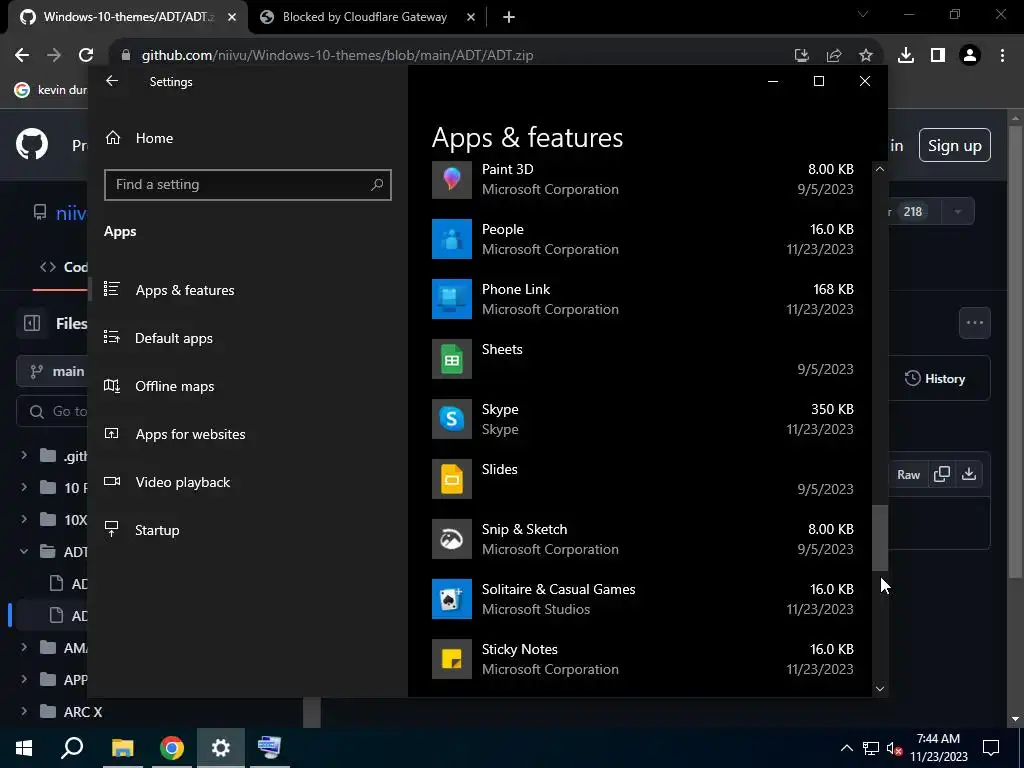Open the three-dot file options on GitHub
The height and width of the screenshot is (768, 1024).
[974, 323]
